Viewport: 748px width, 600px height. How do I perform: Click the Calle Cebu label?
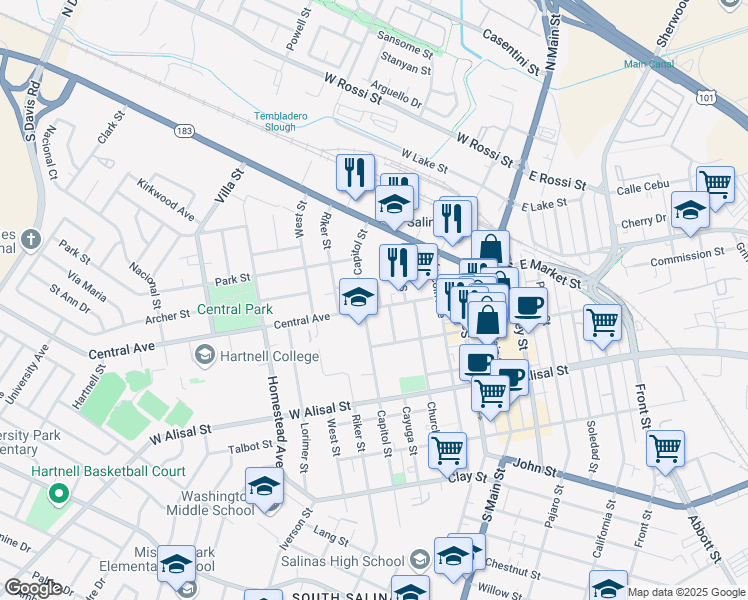[x=643, y=187]
